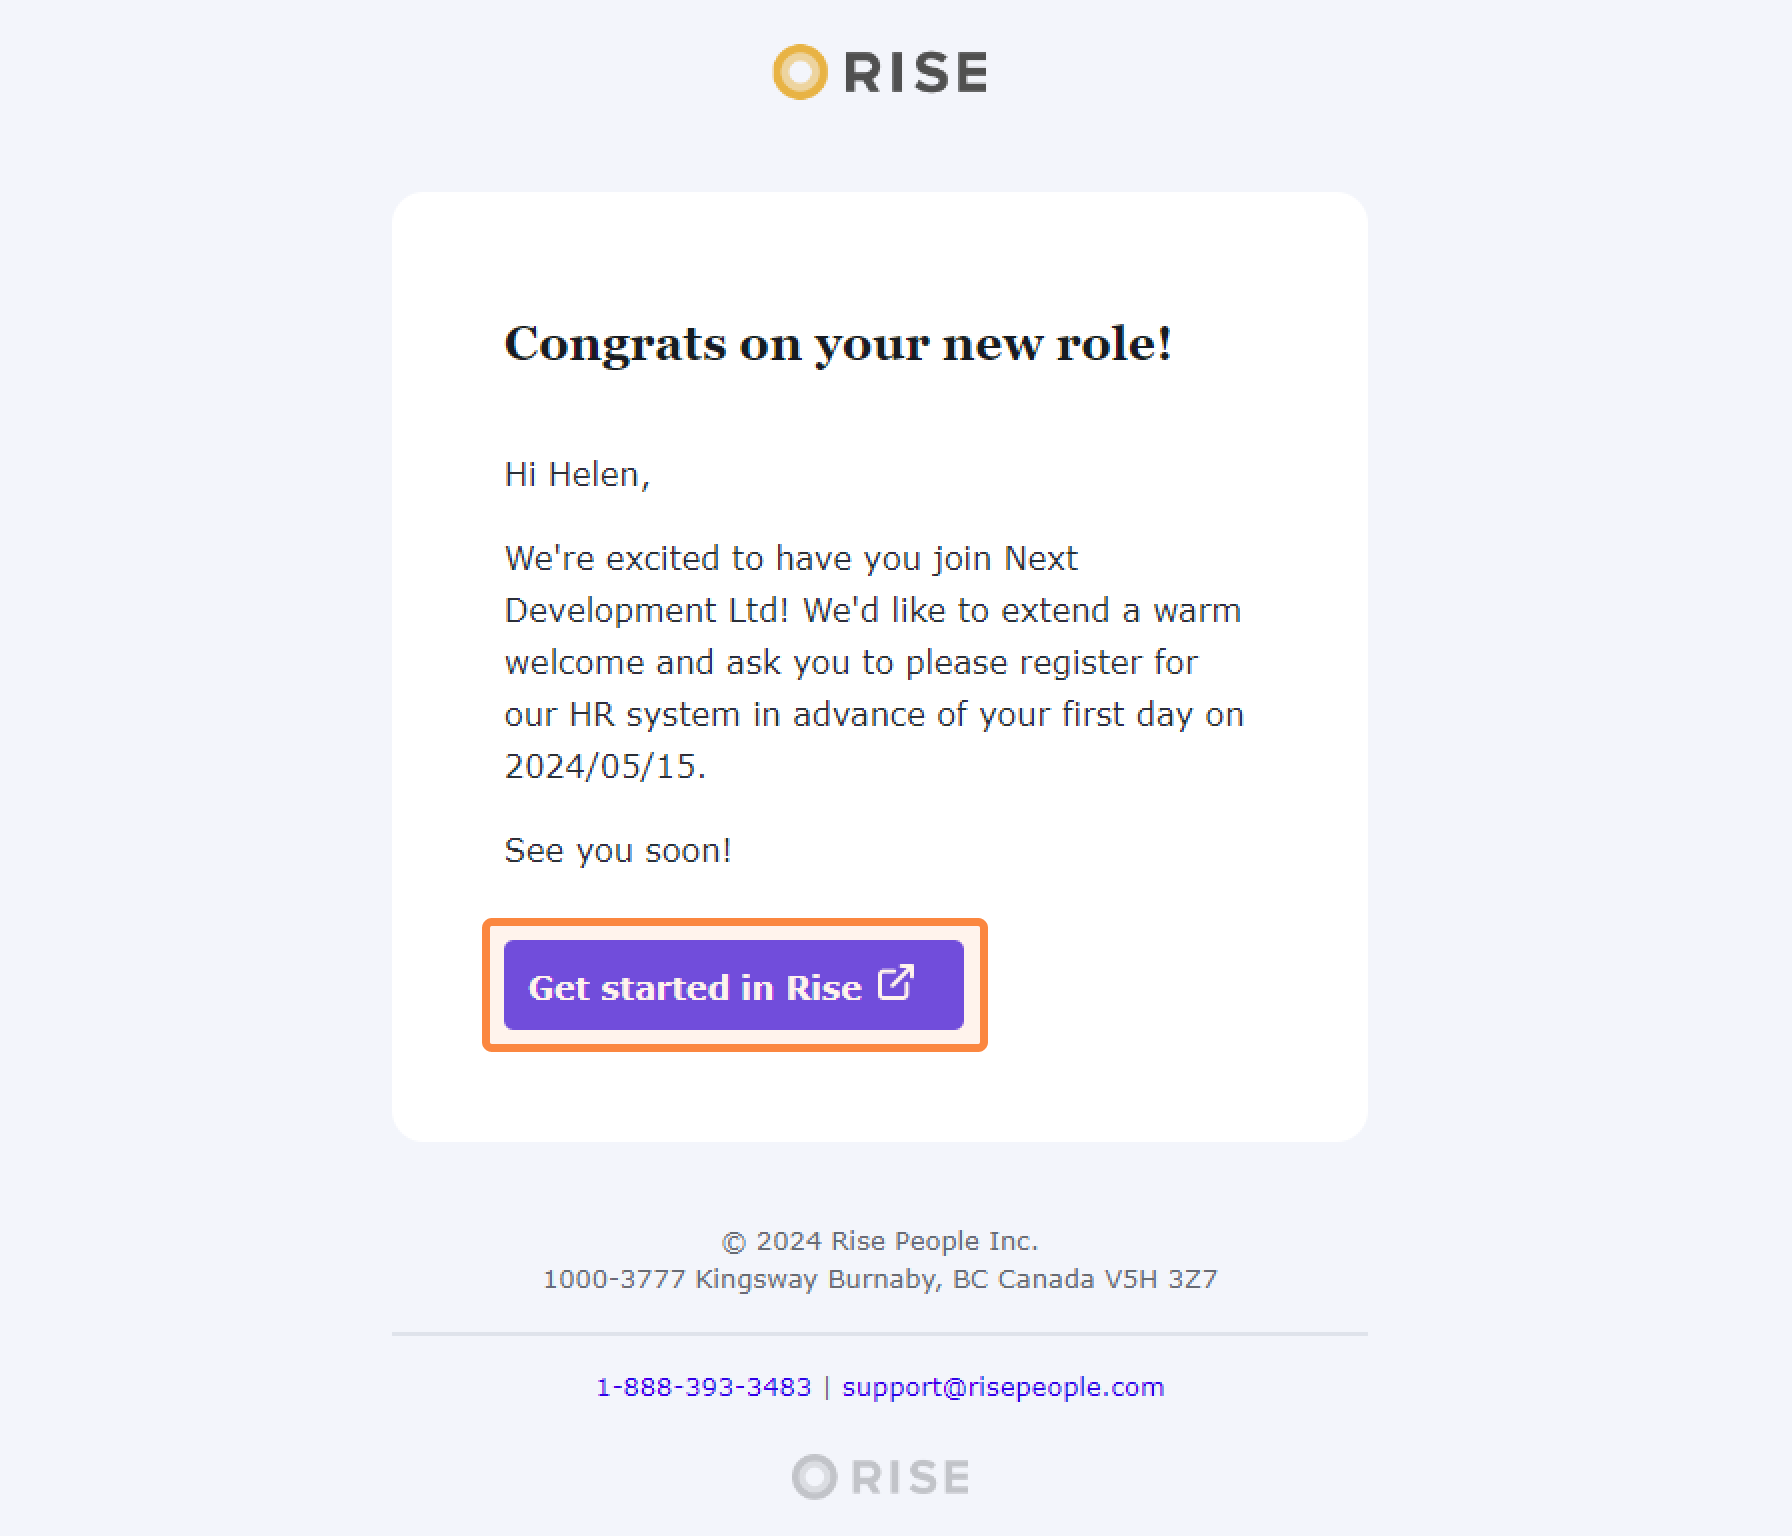Click the horizontal divider line in footer

(880, 1334)
